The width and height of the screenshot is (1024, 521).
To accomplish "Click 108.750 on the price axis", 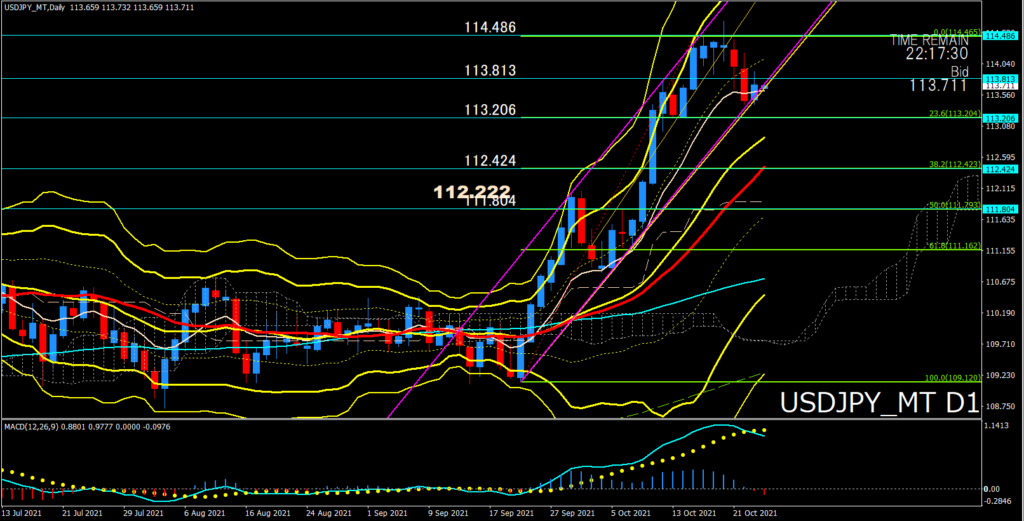I will click(999, 406).
